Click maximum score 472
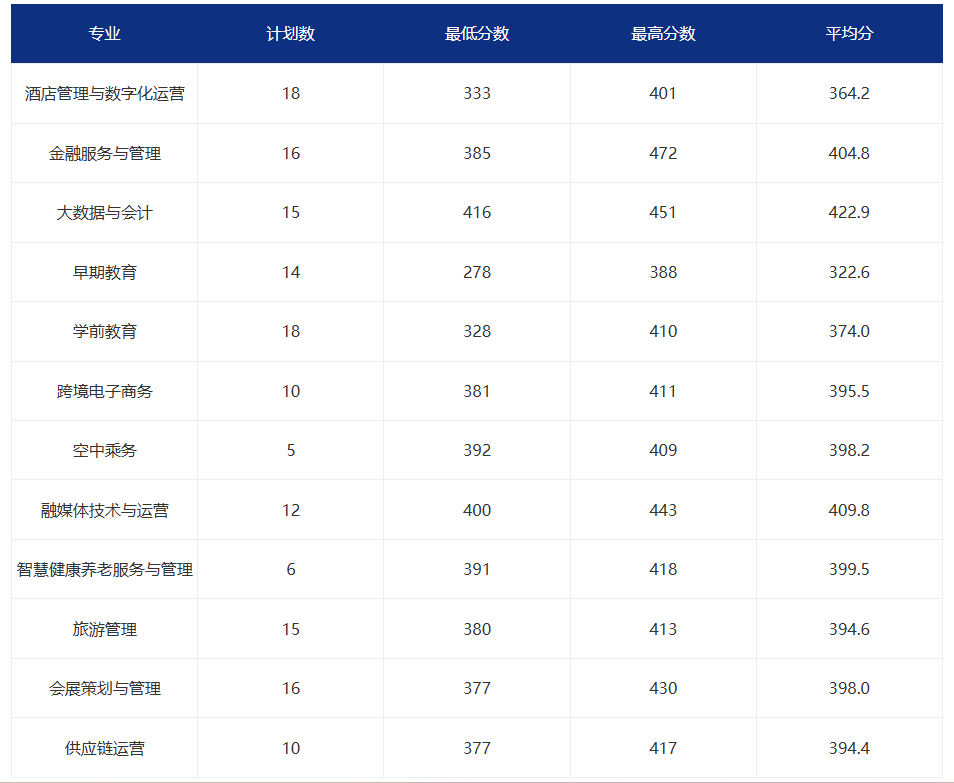 663,153
